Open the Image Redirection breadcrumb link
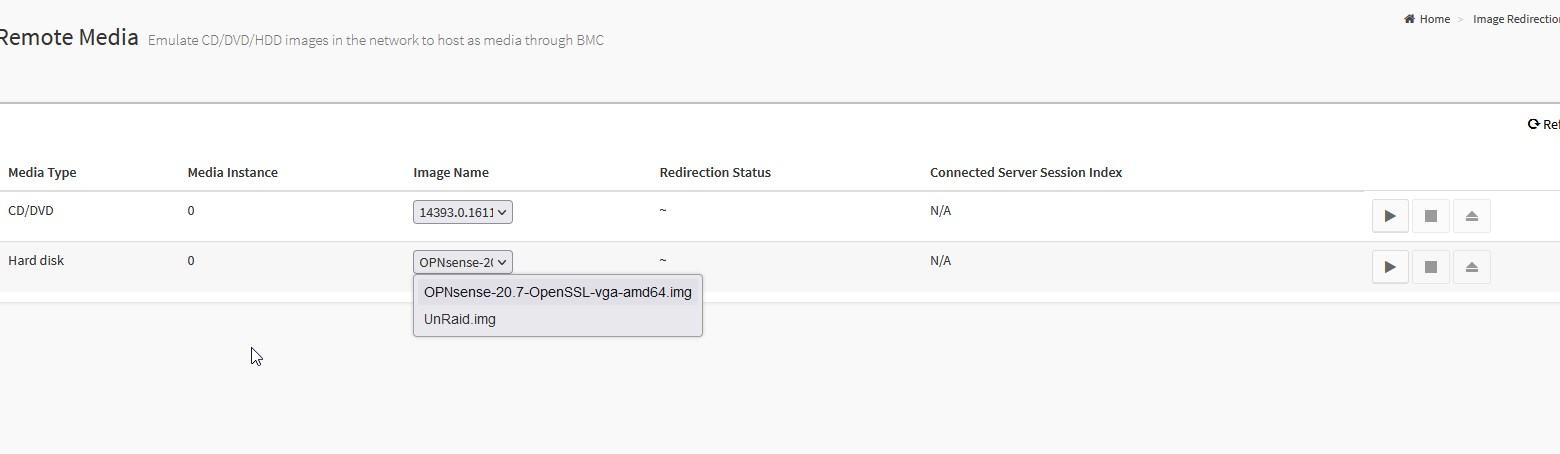This screenshot has height=454, width=1560. [1516, 19]
